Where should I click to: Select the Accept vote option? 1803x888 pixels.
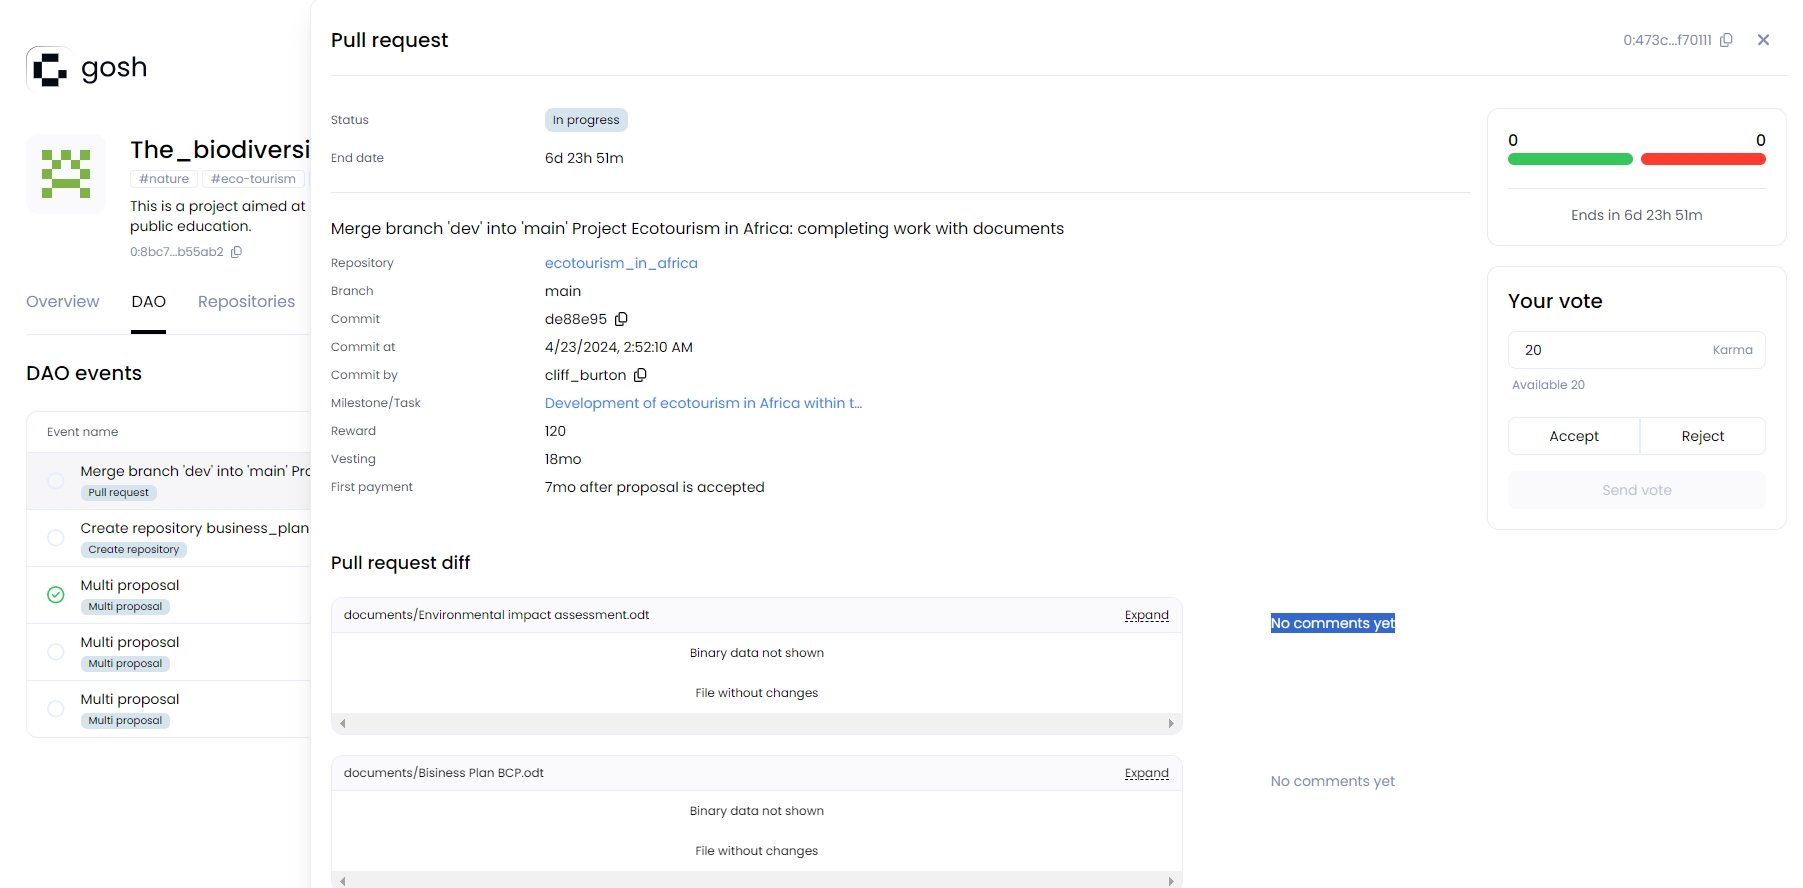1573,436
